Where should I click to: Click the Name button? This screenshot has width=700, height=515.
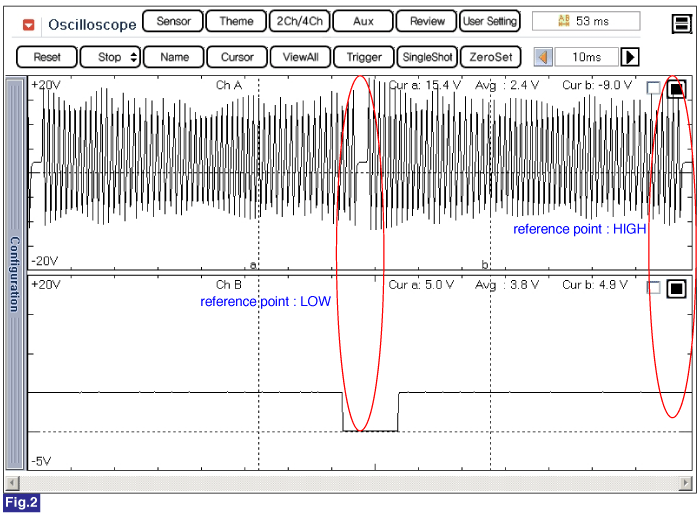point(174,57)
